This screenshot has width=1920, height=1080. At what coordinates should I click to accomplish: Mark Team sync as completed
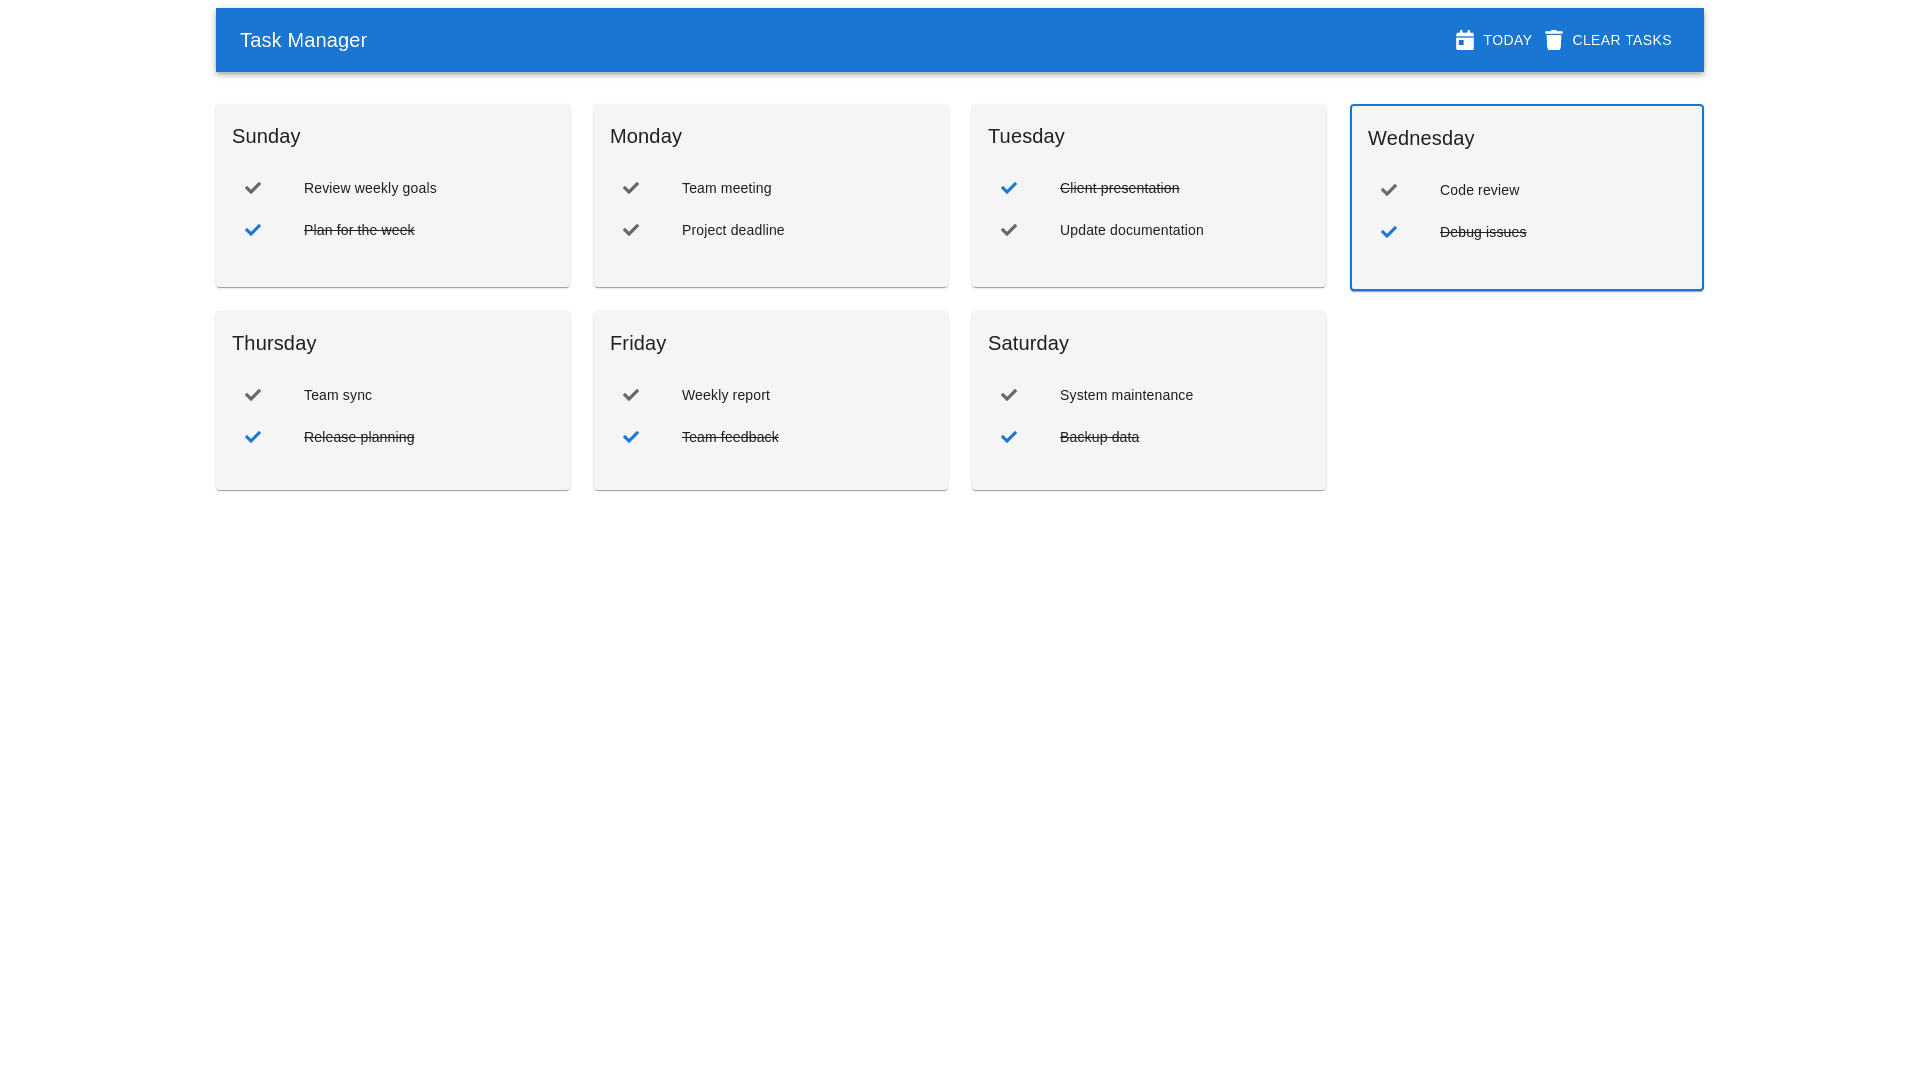(253, 395)
